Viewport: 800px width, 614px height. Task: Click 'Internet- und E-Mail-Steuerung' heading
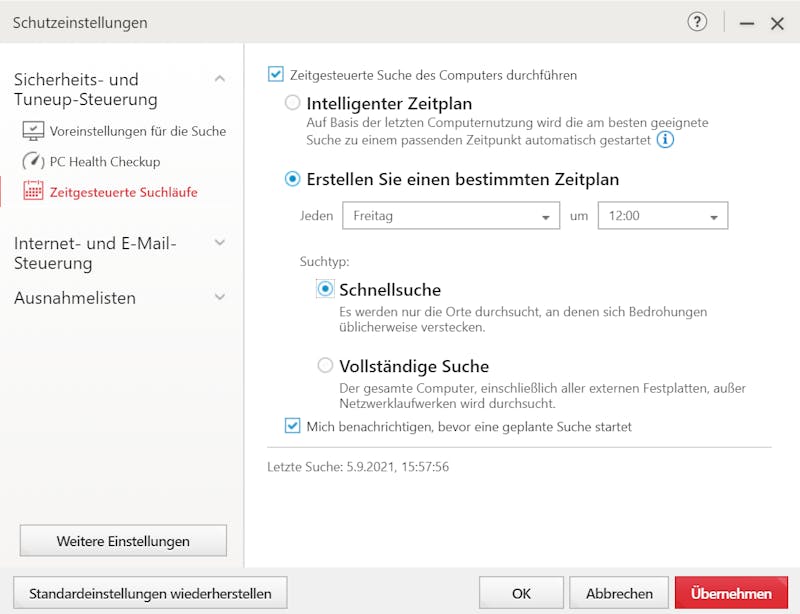[95, 253]
